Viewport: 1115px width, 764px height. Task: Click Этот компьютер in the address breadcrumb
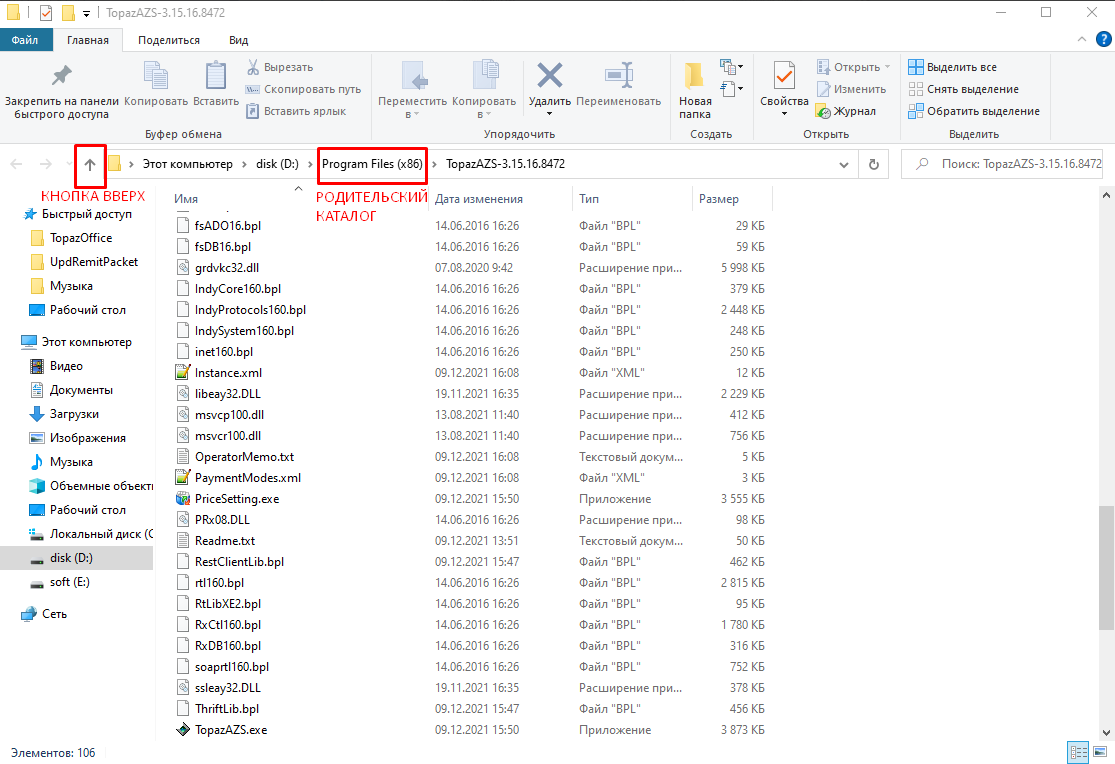[x=188, y=164]
